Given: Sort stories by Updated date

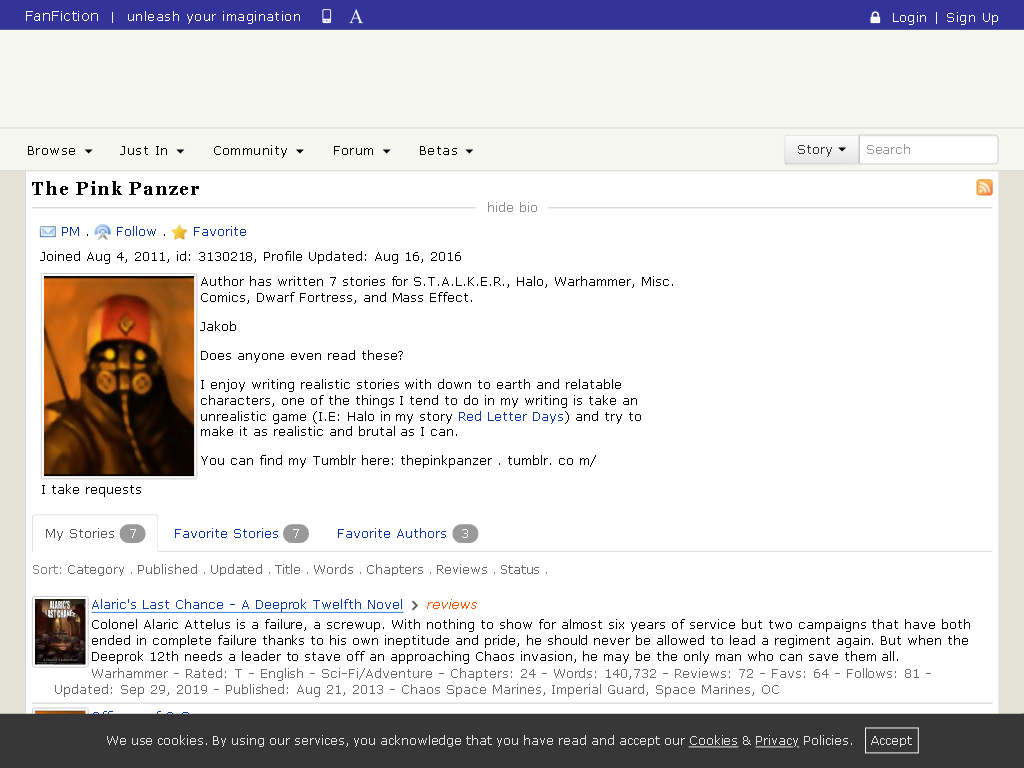Looking at the screenshot, I should pos(236,569).
